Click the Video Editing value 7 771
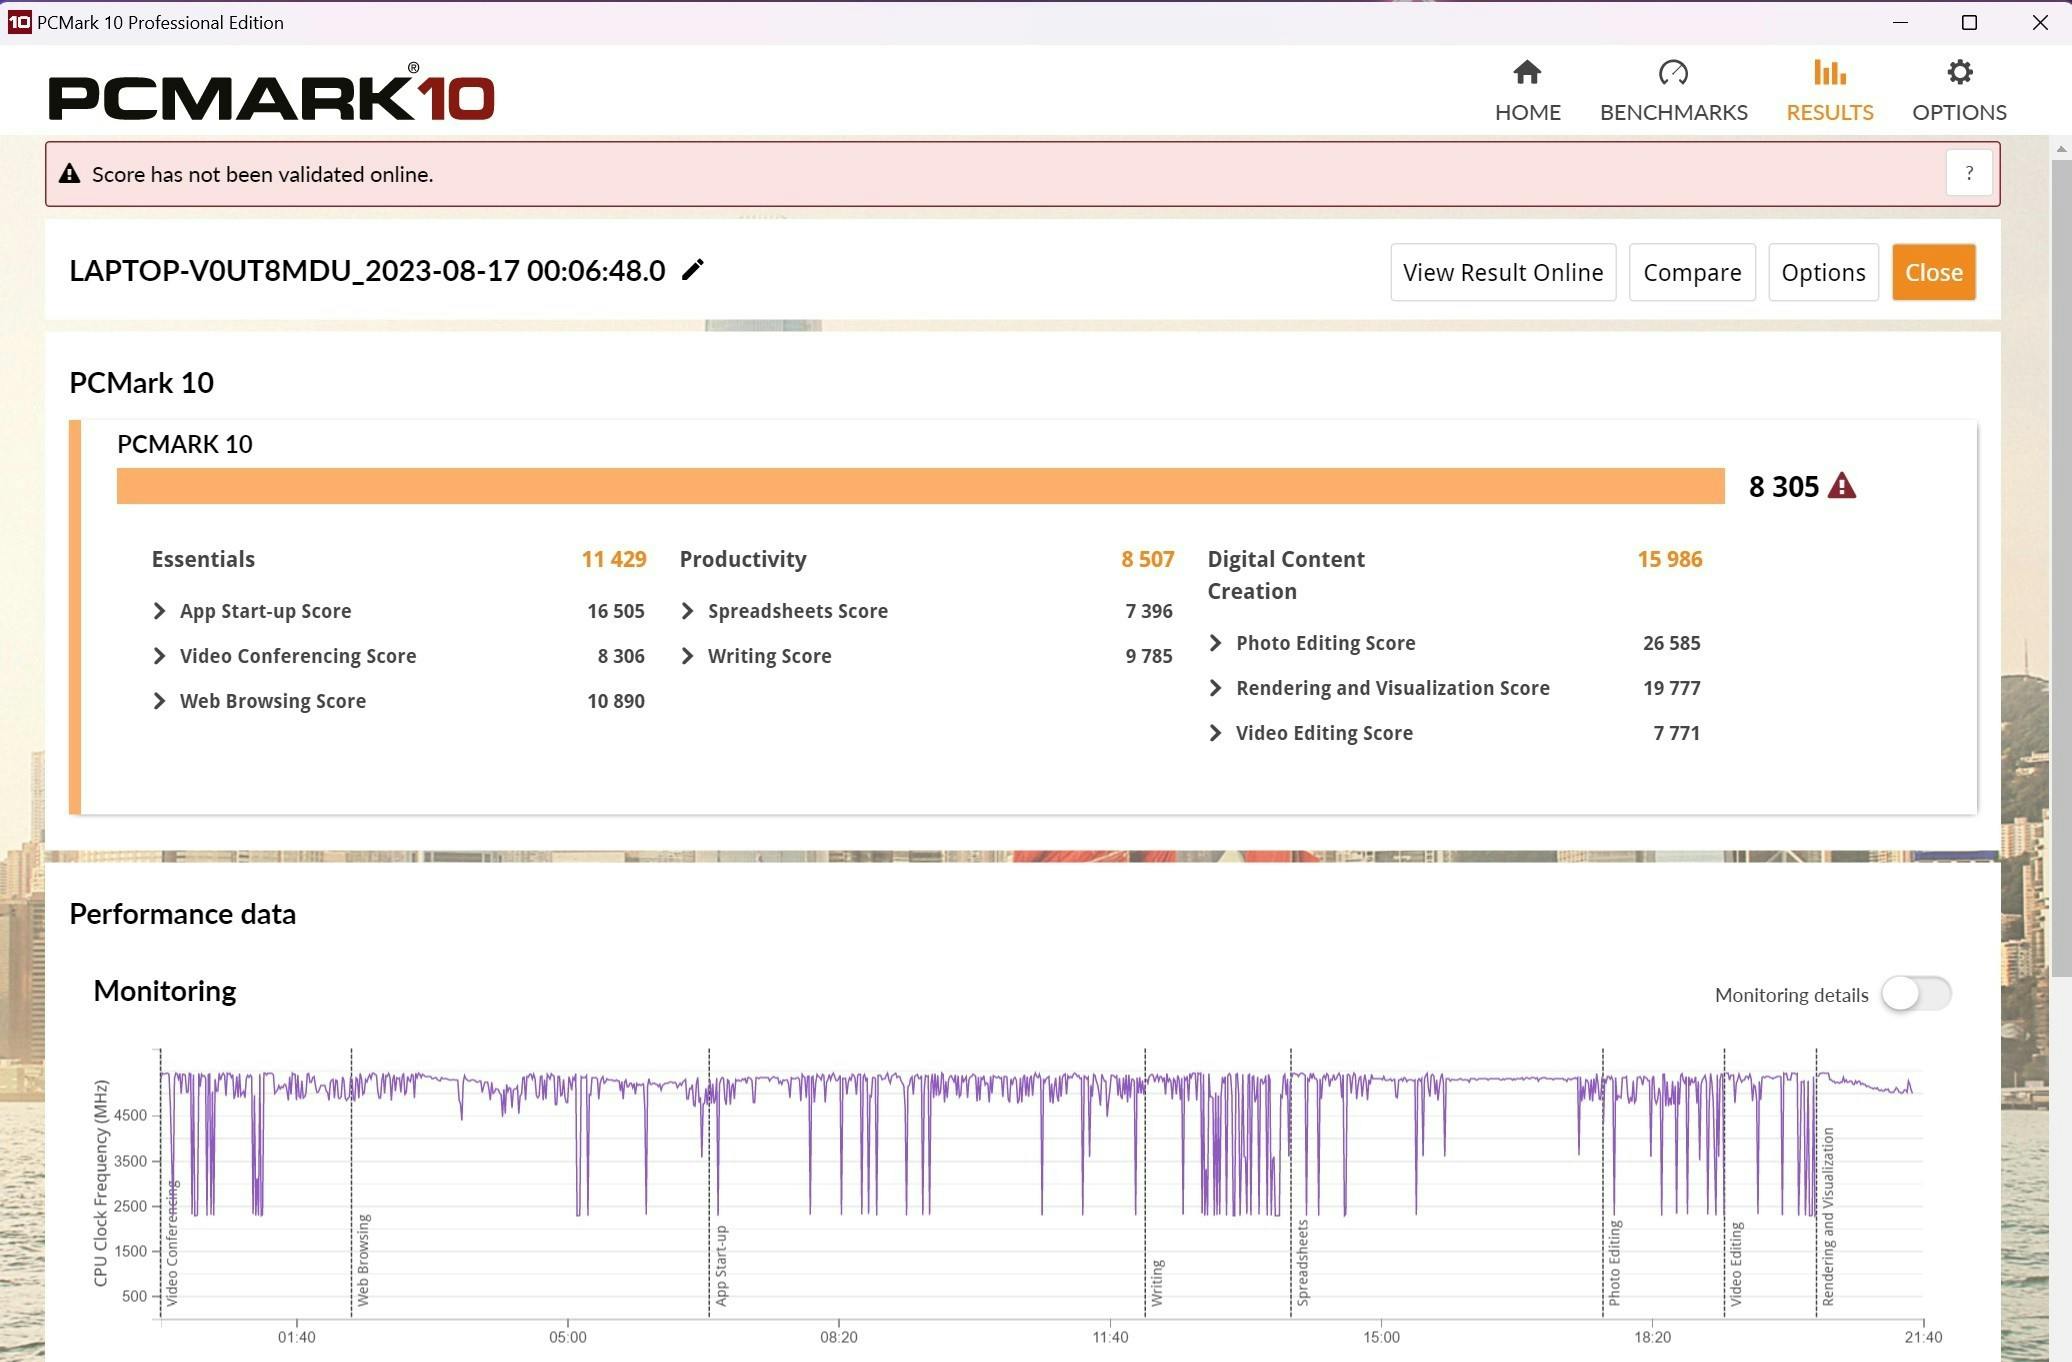 point(1677,733)
